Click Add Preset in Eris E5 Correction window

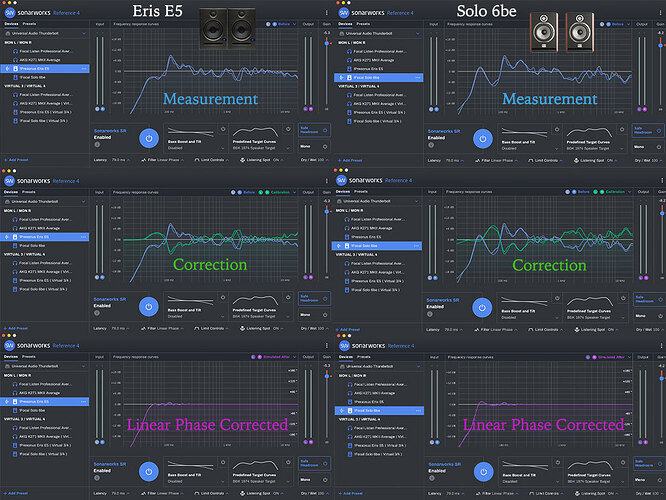(16, 328)
